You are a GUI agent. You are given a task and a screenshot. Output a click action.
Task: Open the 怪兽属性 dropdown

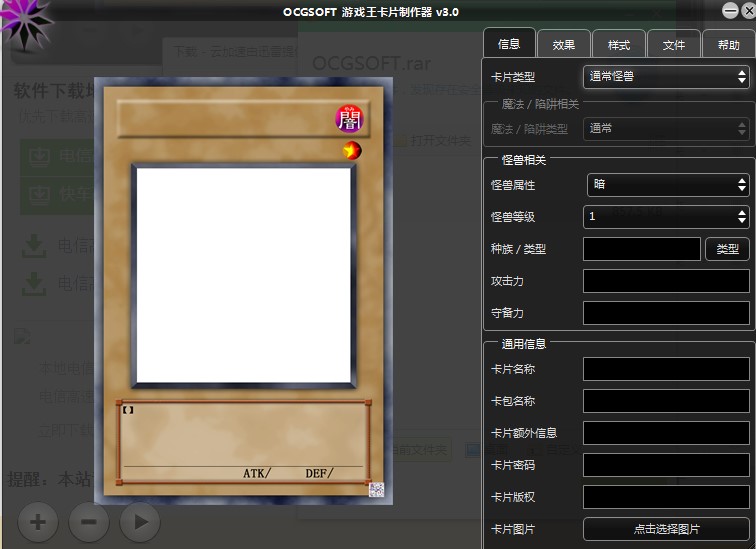pyautogui.click(x=667, y=184)
